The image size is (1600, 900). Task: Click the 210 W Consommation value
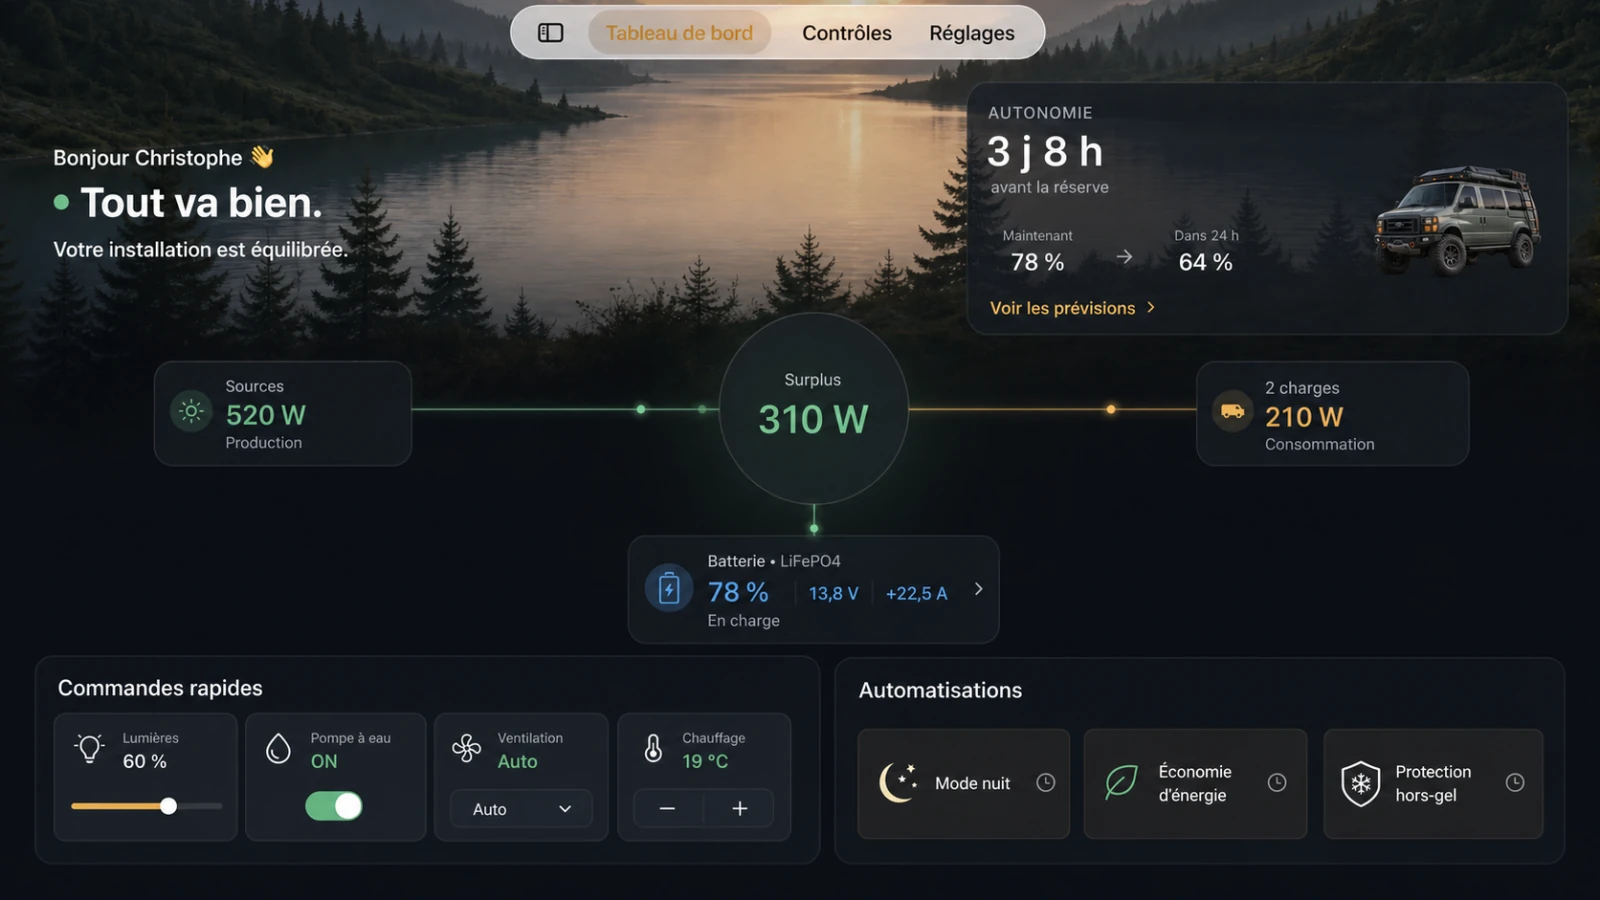tap(1304, 417)
